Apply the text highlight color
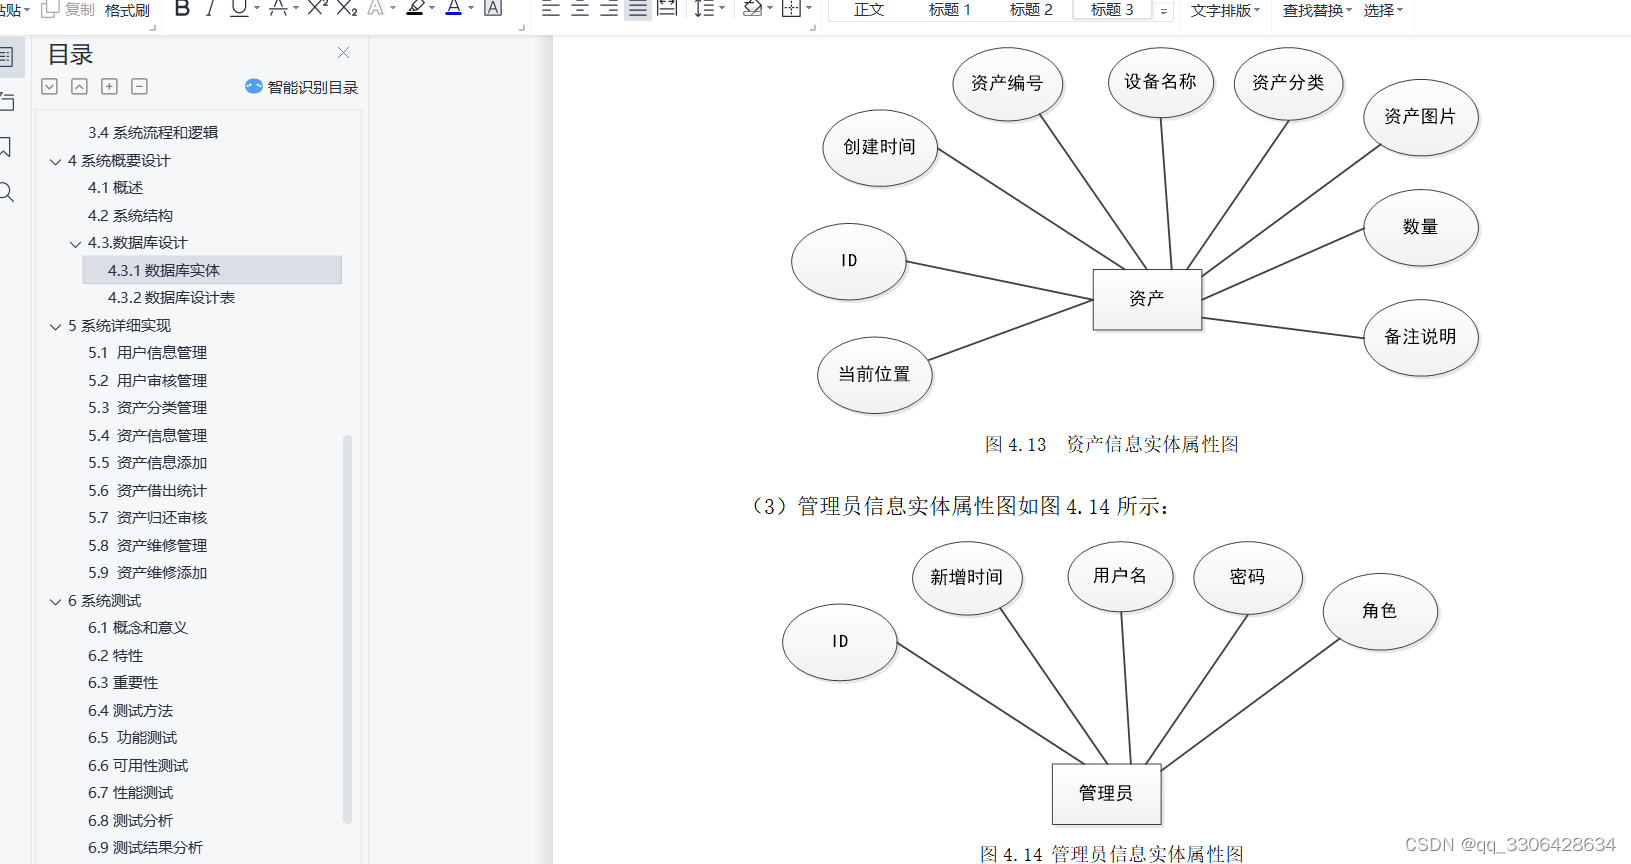This screenshot has width=1631, height=864. (x=415, y=9)
